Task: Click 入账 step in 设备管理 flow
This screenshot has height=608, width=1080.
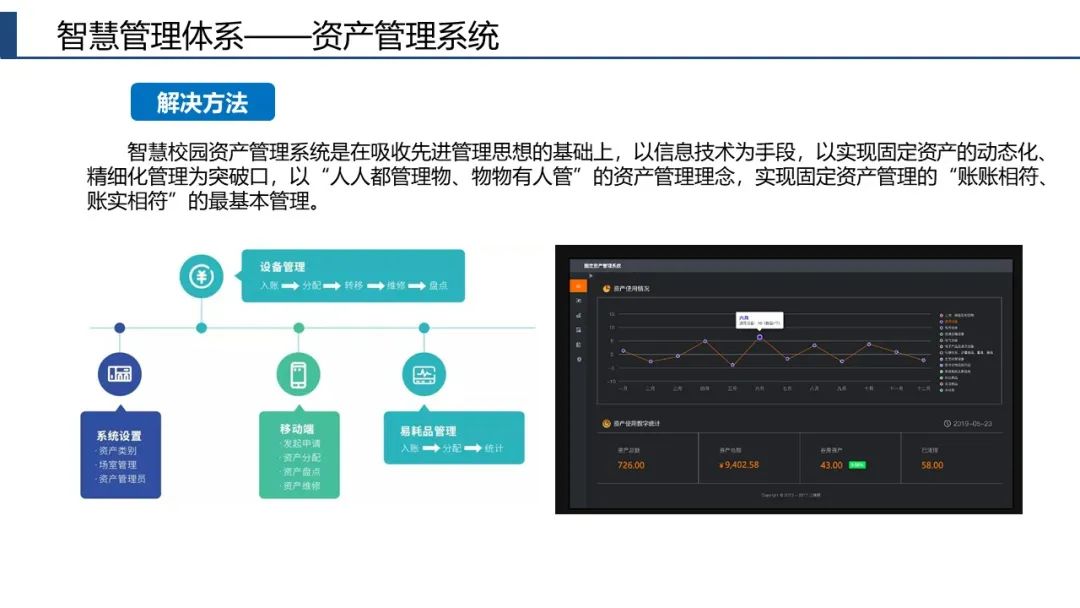Action: (269, 285)
